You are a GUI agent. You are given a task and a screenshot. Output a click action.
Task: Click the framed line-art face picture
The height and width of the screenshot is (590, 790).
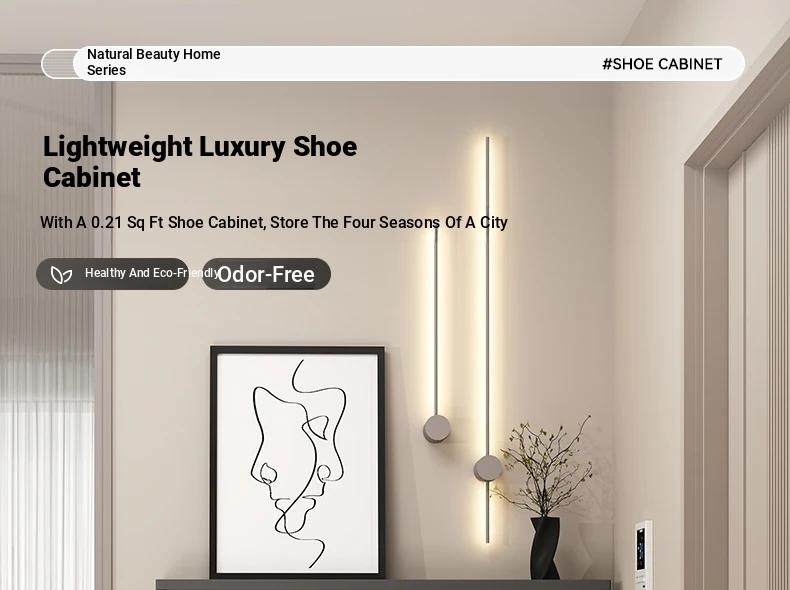(298, 462)
